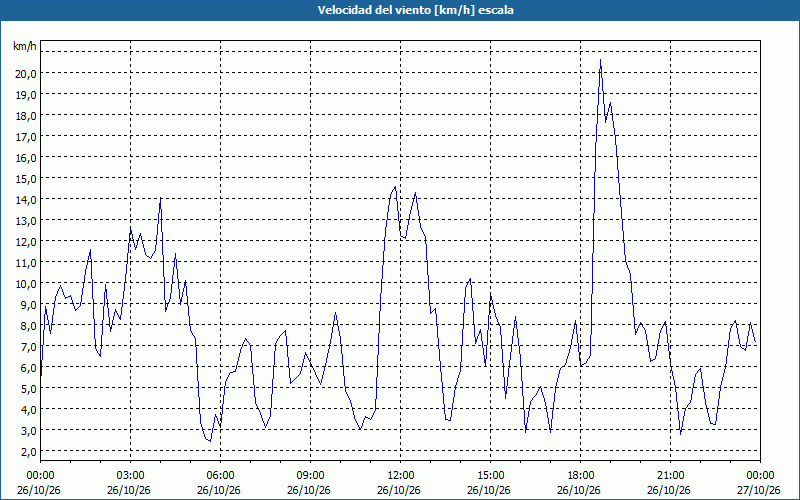
Task: Click the '26/10/26' date under 06:00
Action: tap(219, 490)
